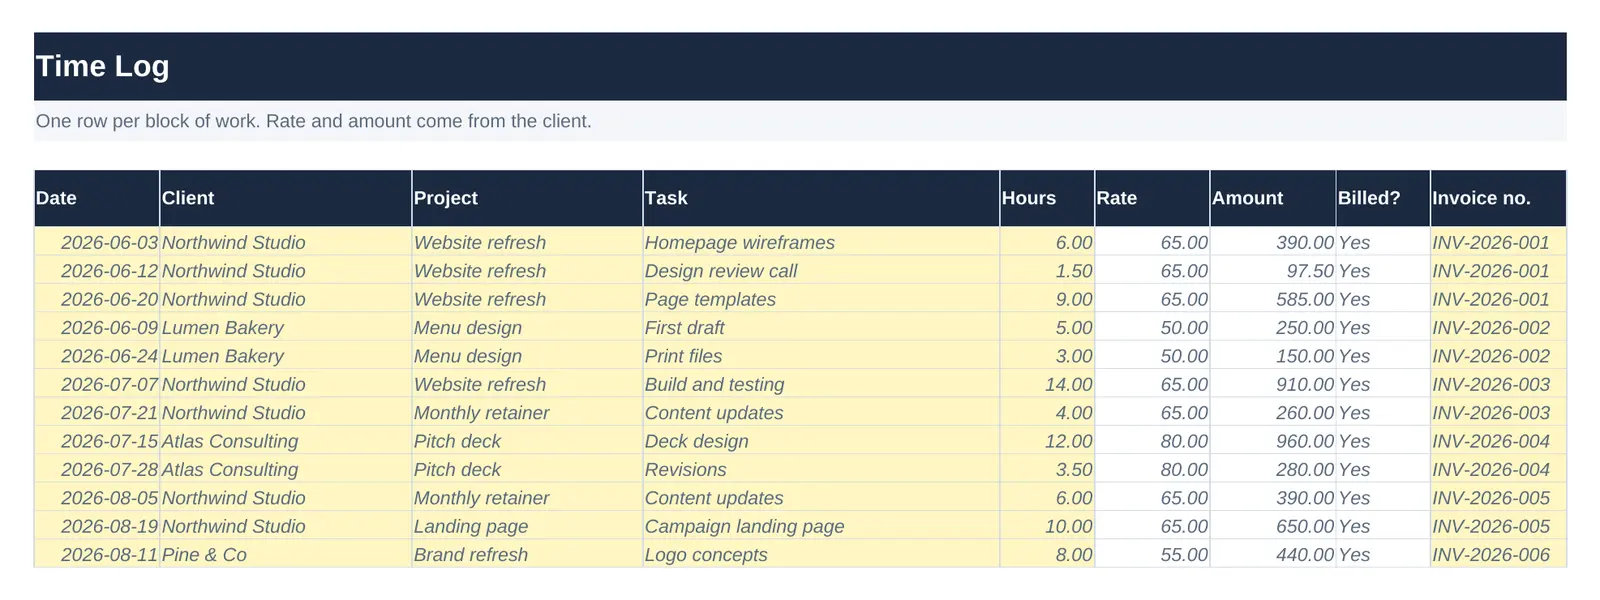Click the Project column header
Image resolution: width=1600 pixels, height=600 pixels.
pos(527,198)
